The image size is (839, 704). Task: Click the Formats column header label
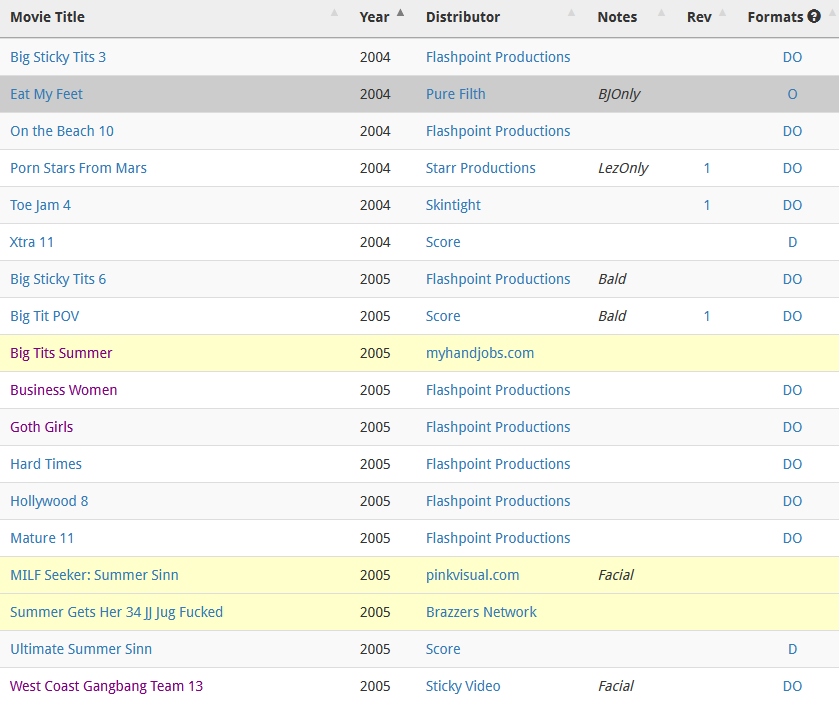click(775, 17)
